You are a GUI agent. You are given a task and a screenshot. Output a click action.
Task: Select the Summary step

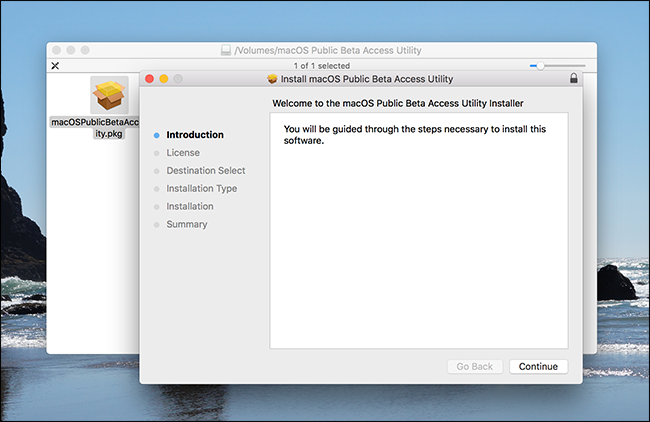pos(187,224)
